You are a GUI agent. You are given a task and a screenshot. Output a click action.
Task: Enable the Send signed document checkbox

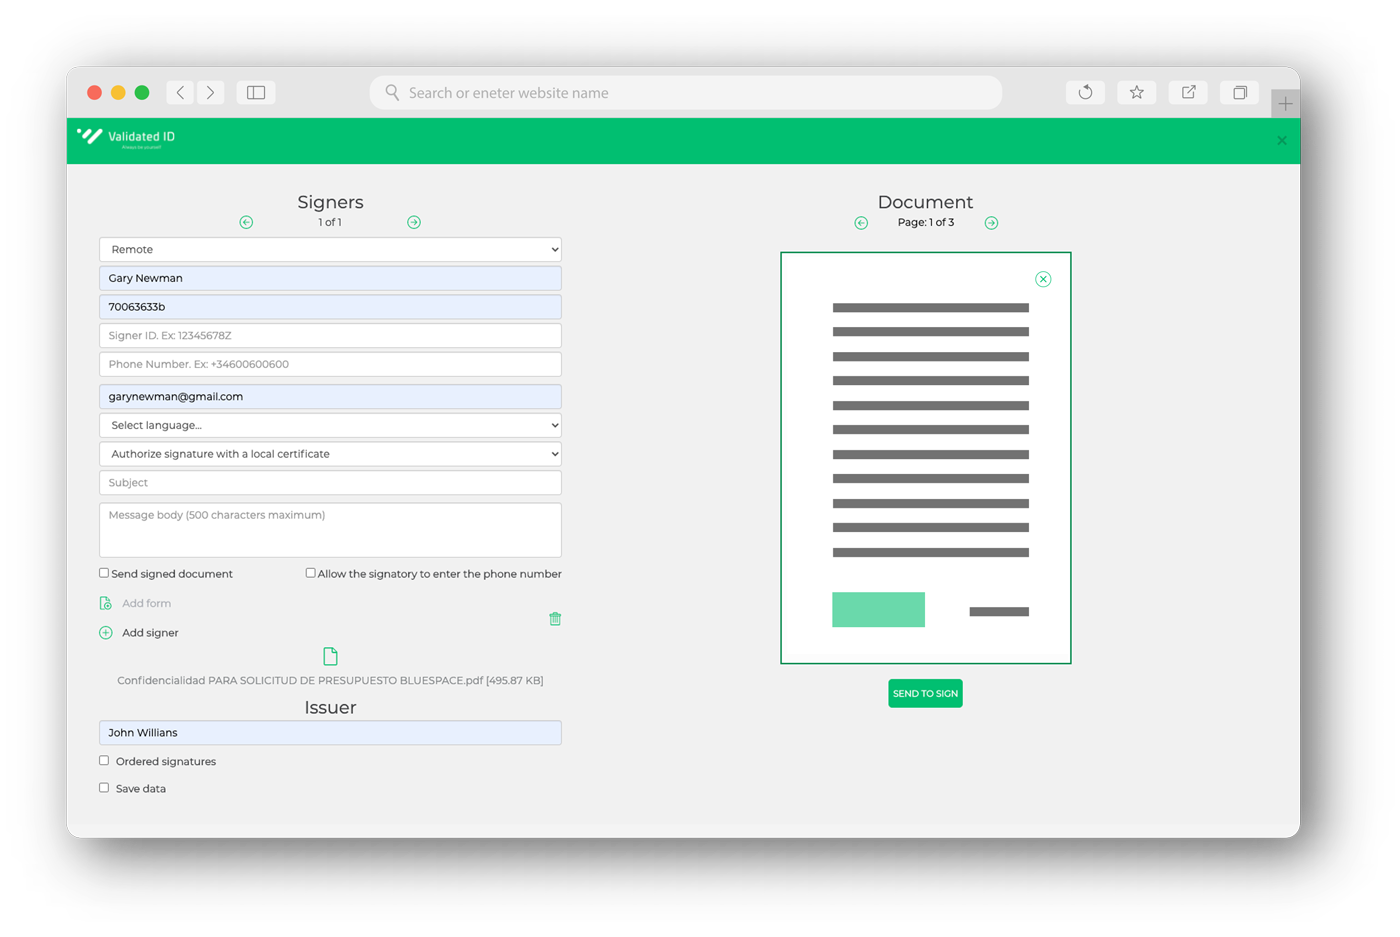click(103, 572)
